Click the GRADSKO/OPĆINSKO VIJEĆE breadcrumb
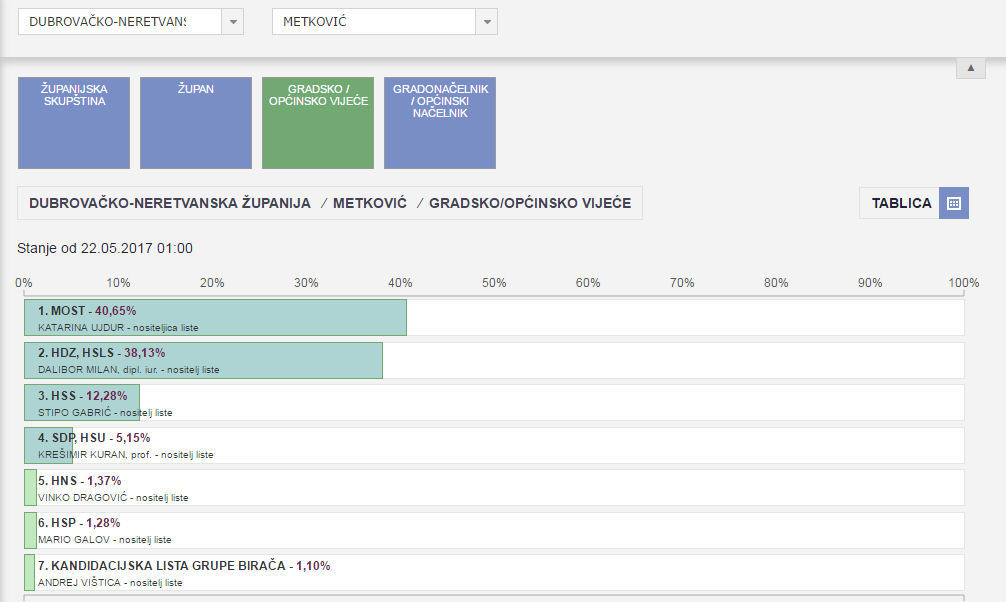This screenshot has width=1006, height=602. click(x=530, y=203)
